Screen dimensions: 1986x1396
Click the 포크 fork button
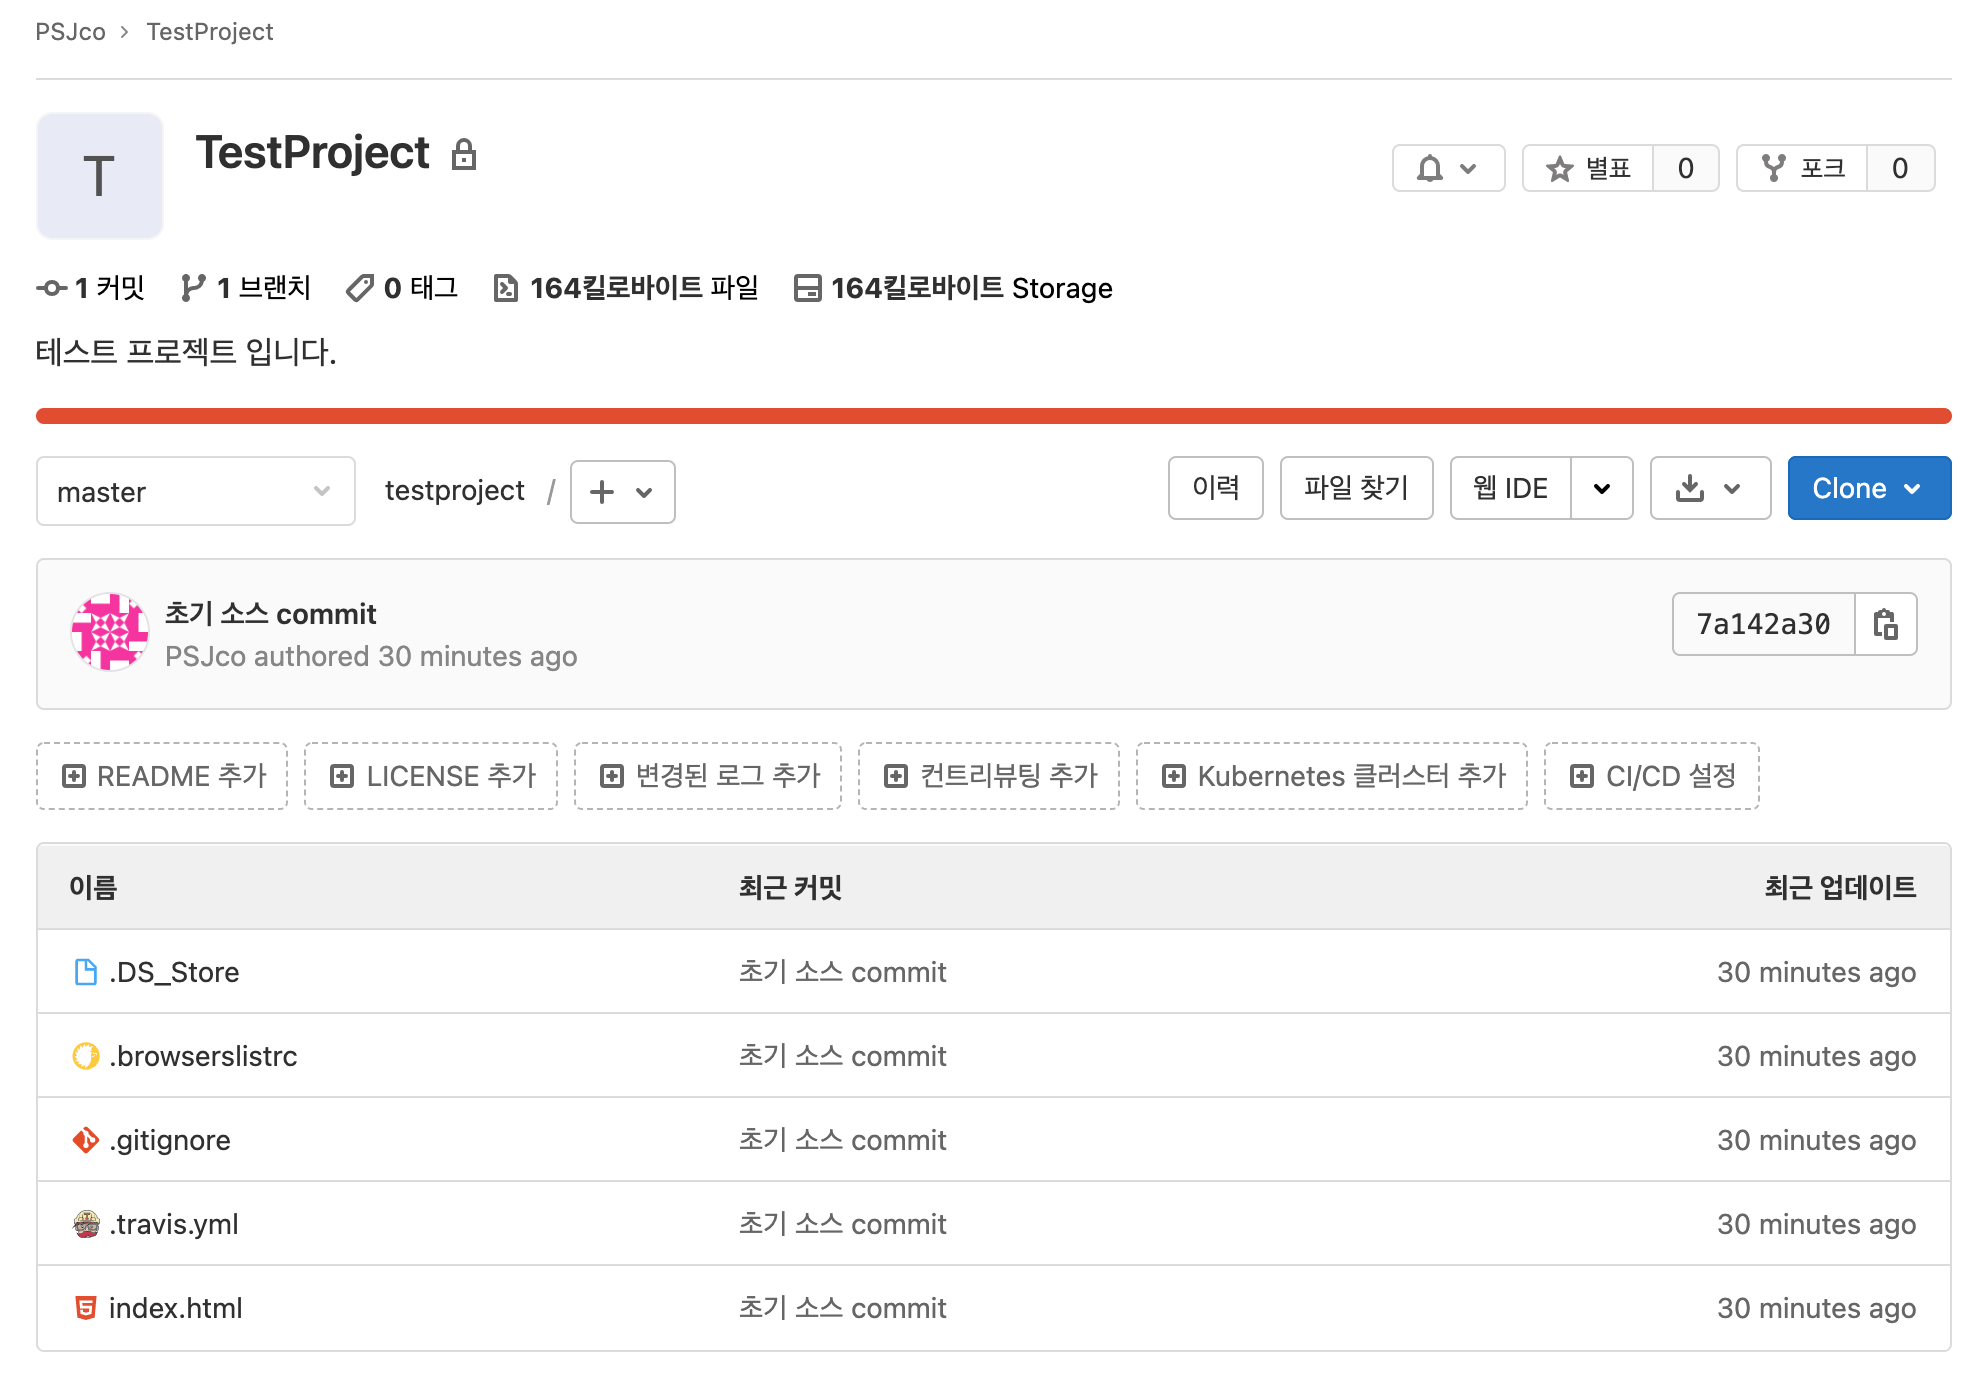point(1802,168)
